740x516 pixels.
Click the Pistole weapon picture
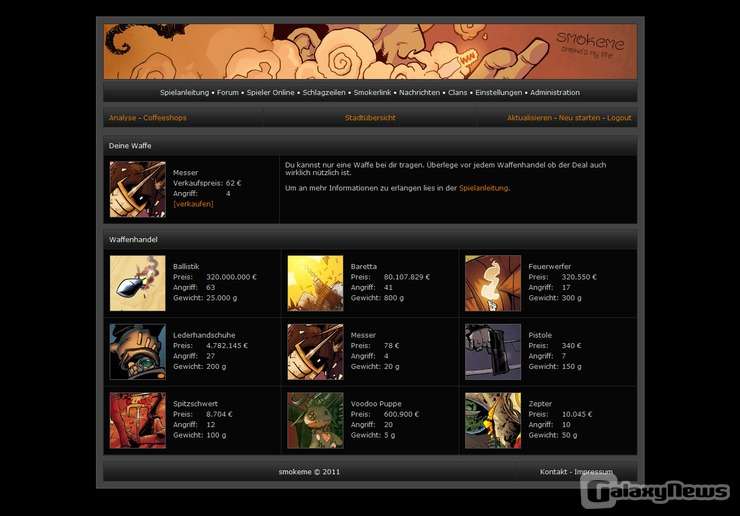tap(493, 351)
